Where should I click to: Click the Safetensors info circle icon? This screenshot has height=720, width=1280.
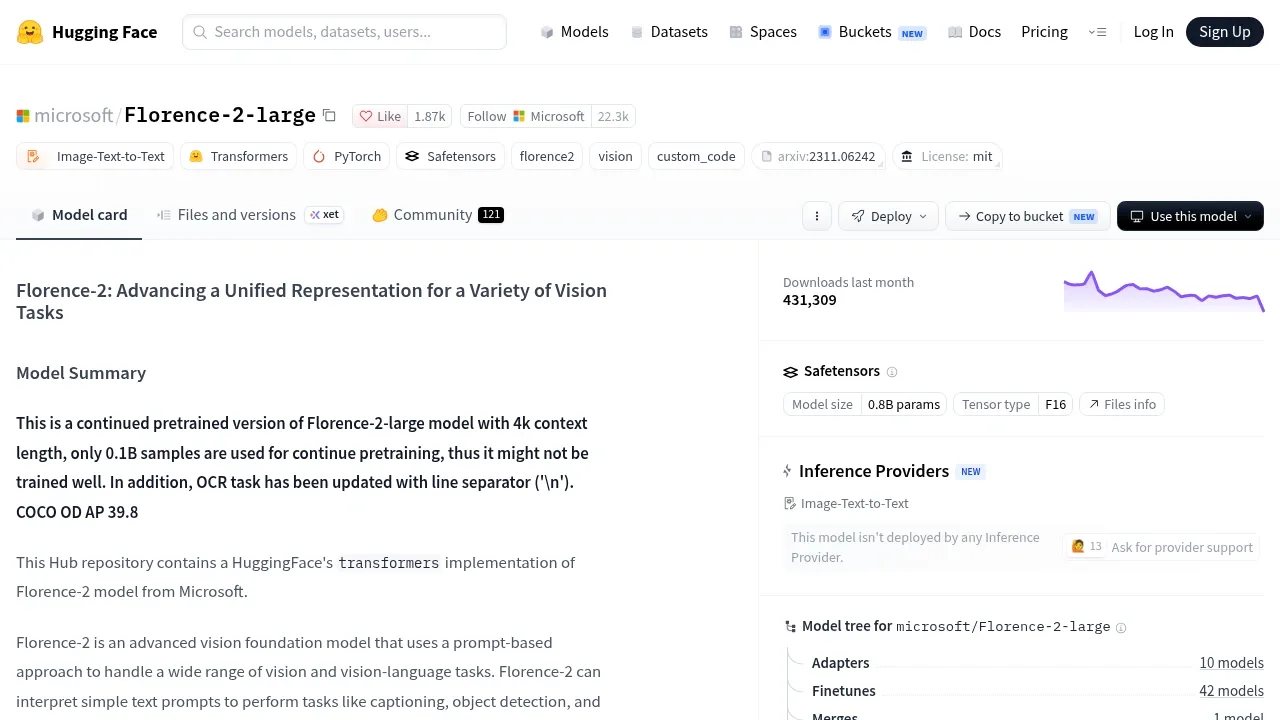coord(892,372)
